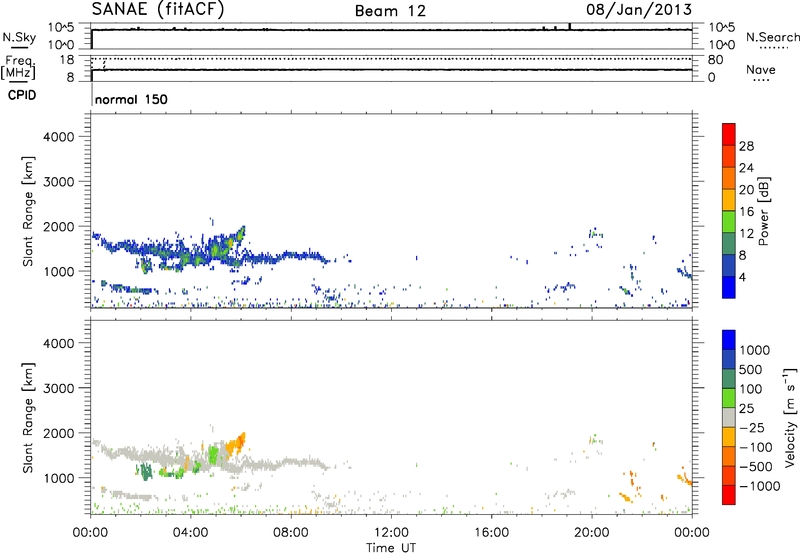This screenshot has width=800, height=554.
Task: Click the Nave legend label
Action: coord(761,69)
